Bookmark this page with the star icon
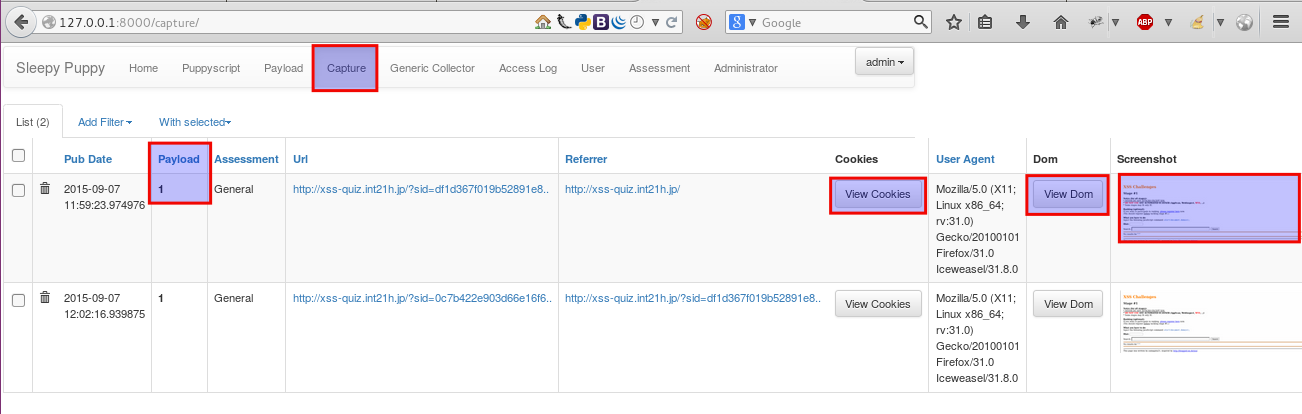This screenshot has height=414, width=1302. (x=954, y=22)
